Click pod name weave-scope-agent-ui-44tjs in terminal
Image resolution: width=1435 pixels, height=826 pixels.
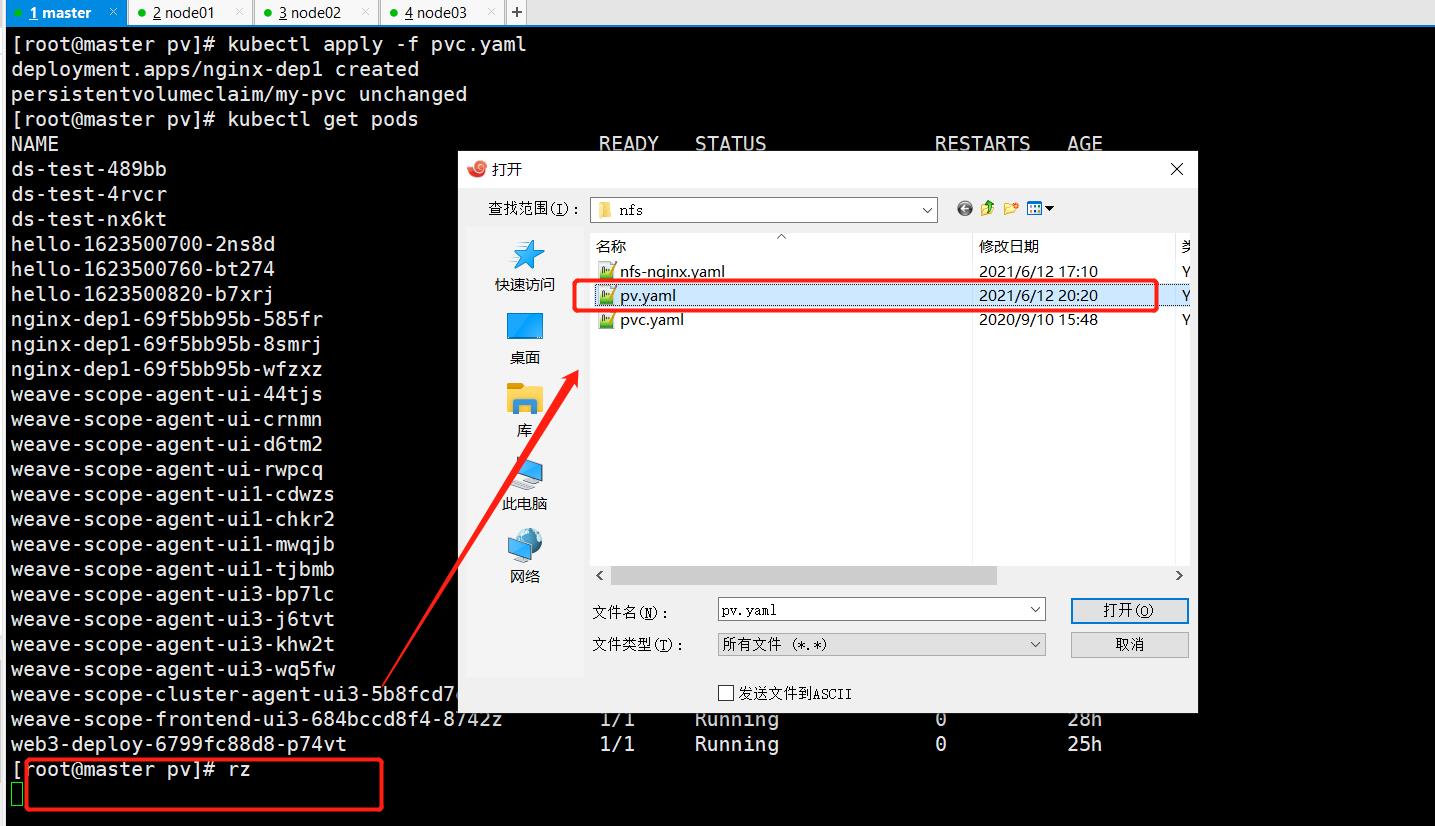tap(167, 394)
